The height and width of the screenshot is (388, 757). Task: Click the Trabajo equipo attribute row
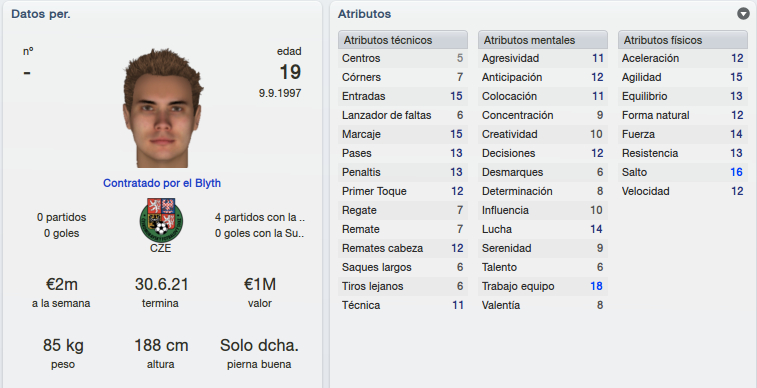pyautogui.click(x=543, y=286)
